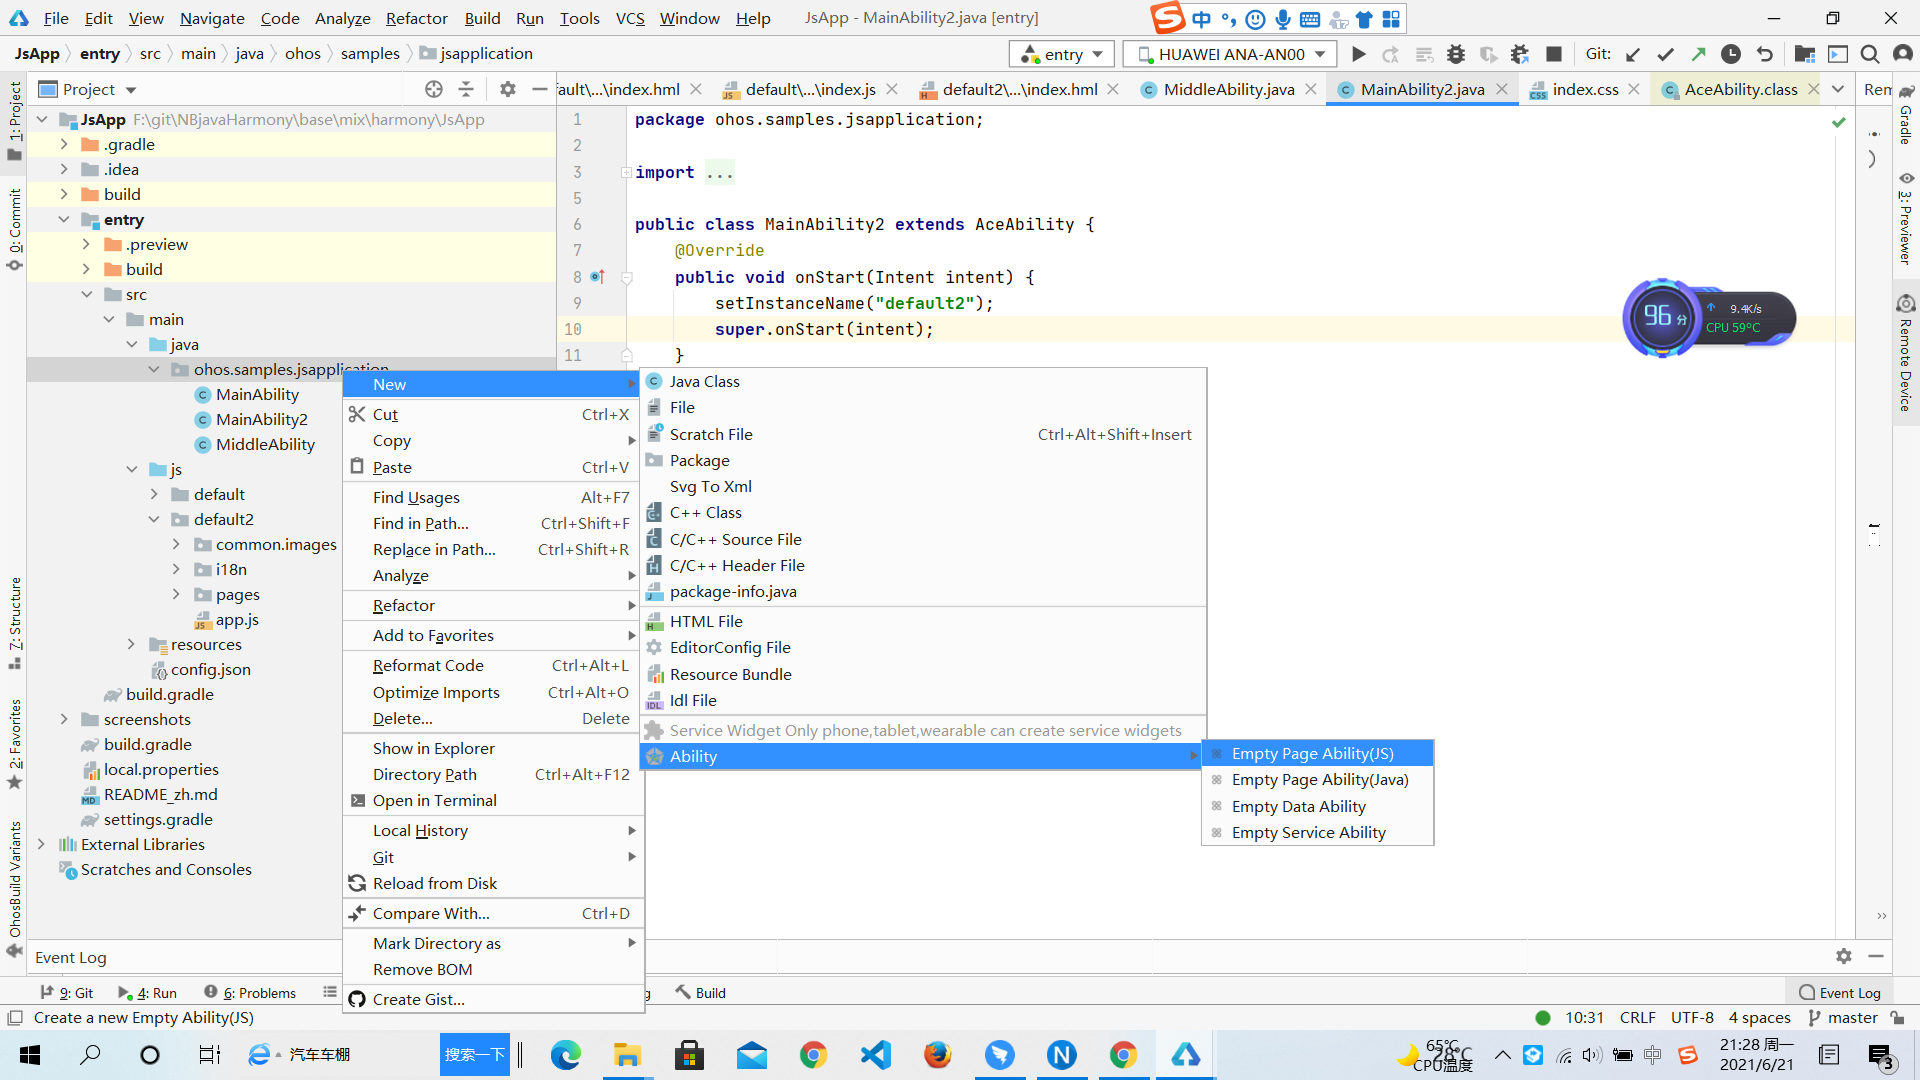Open Project panel settings gear
The height and width of the screenshot is (1080, 1920).
(507, 89)
